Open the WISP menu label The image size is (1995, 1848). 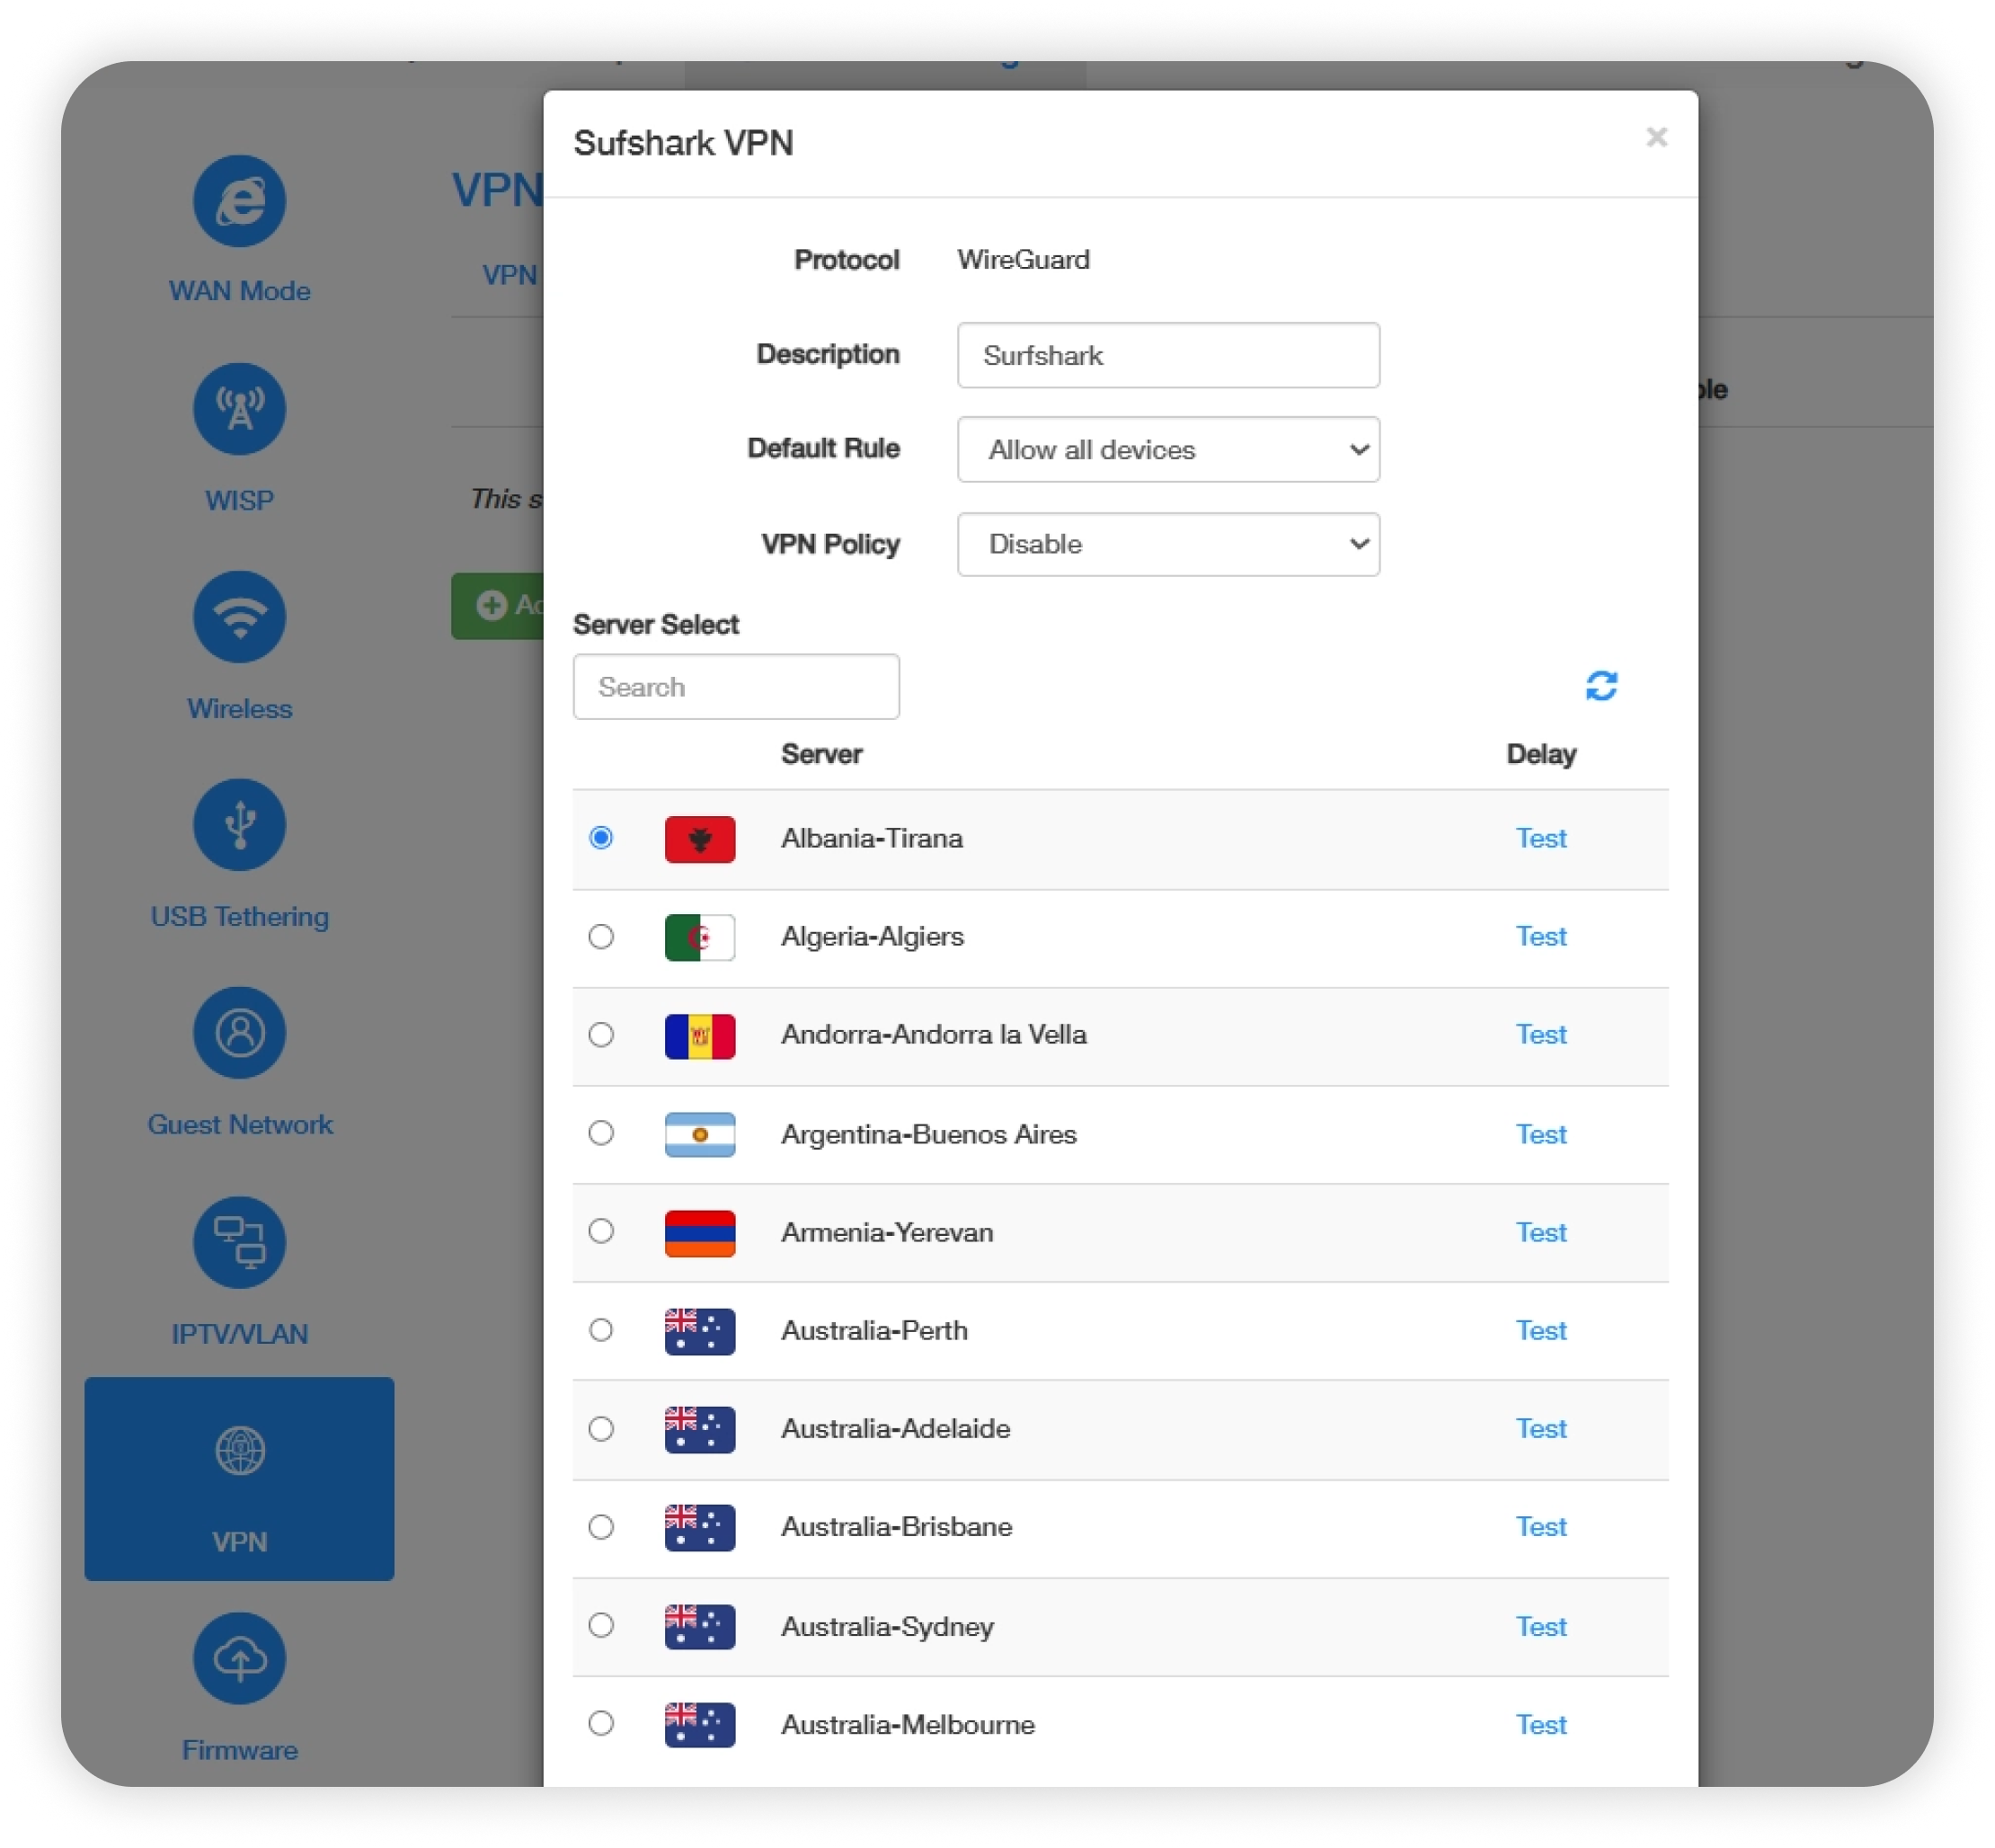(x=240, y=500)
